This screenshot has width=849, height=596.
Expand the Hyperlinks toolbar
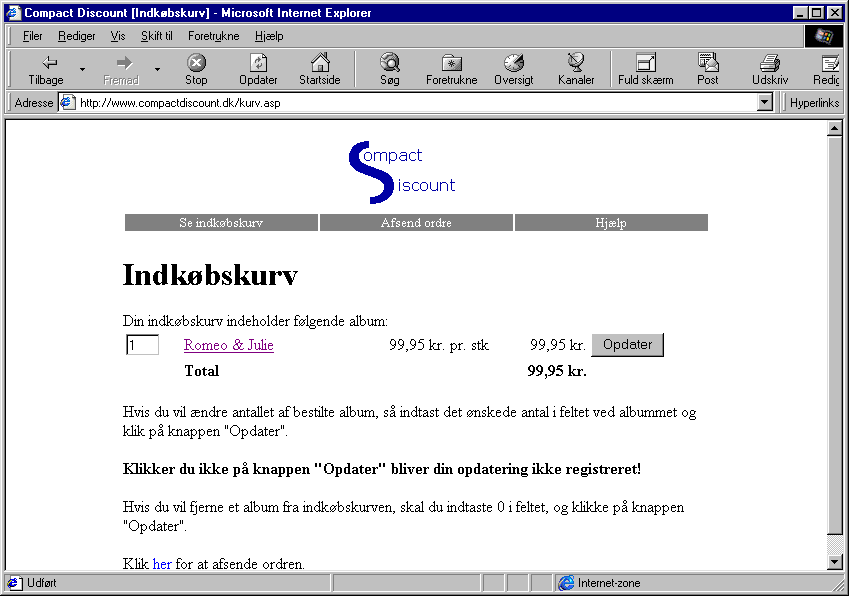[814, 103]
